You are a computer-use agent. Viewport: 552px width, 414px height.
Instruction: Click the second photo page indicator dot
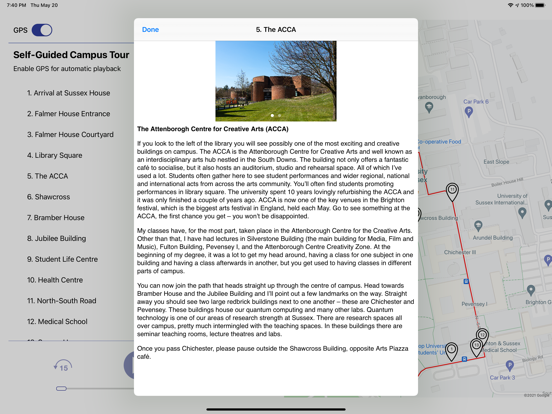pos(280,115)
